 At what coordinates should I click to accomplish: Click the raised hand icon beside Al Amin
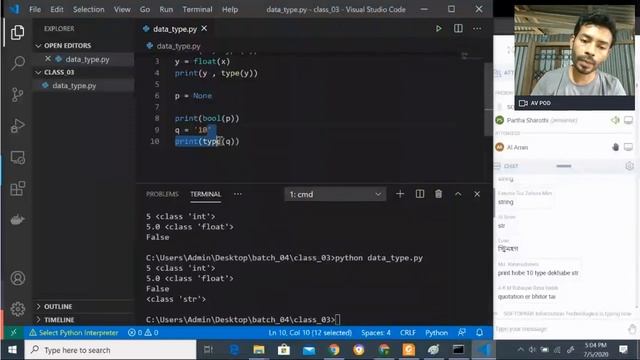[616, 147]
